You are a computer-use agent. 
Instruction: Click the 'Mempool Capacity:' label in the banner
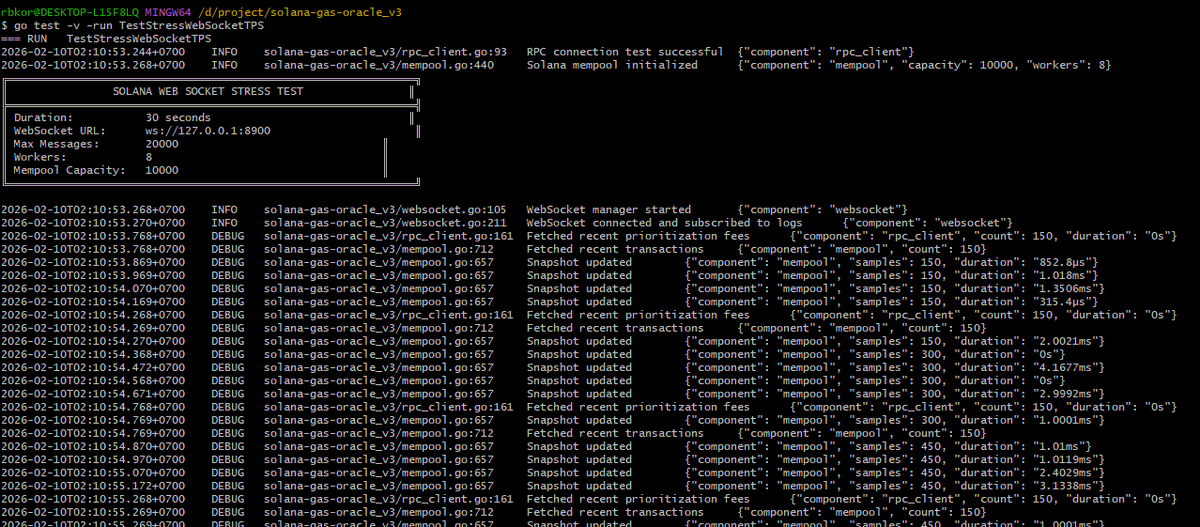pyautogui.click(x=69, y=170)
